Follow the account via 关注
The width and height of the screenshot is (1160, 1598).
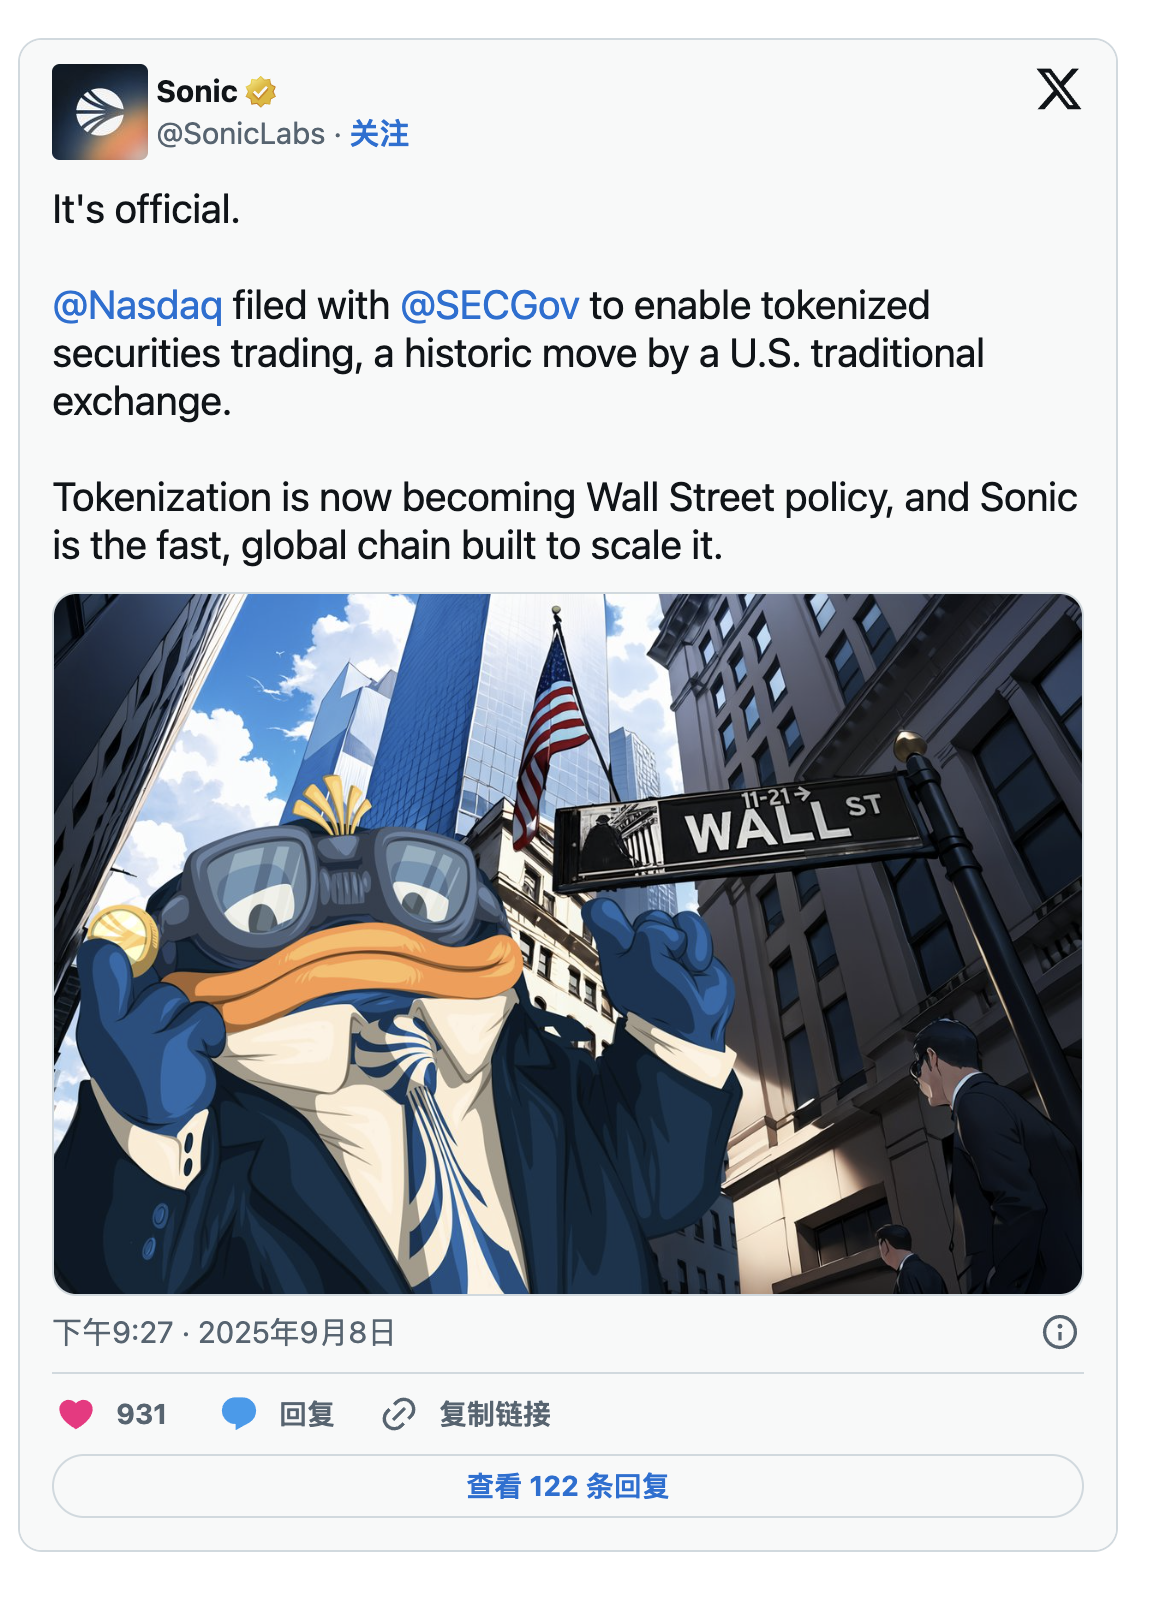(379, 134)
